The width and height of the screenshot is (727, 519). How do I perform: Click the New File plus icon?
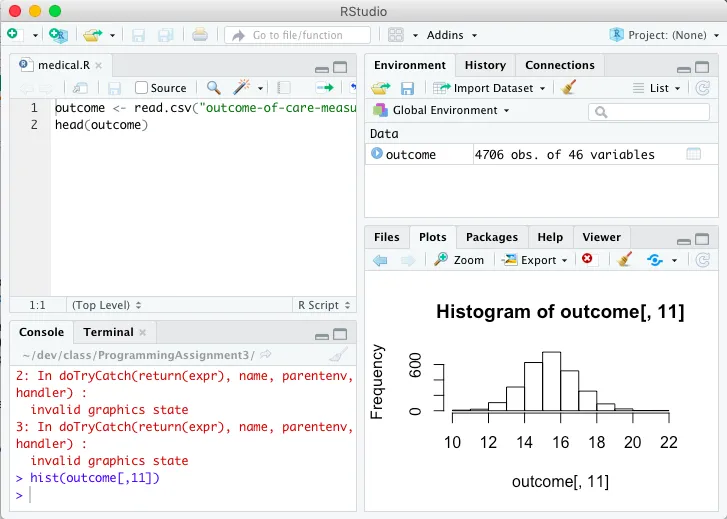tap(14, 35)
